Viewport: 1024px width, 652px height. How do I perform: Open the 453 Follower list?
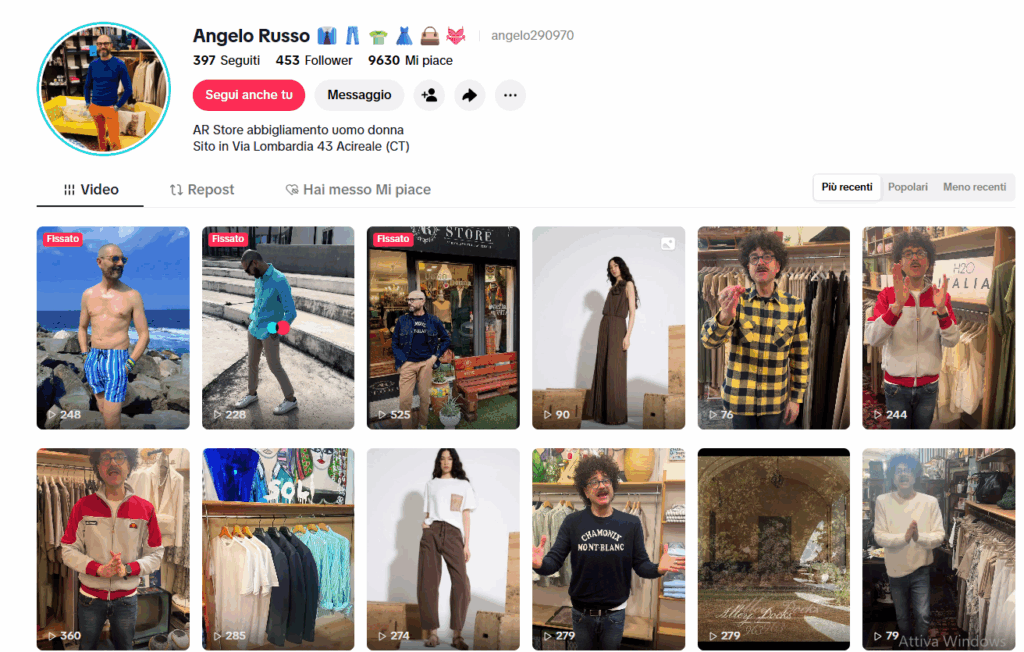click(314, 60)
